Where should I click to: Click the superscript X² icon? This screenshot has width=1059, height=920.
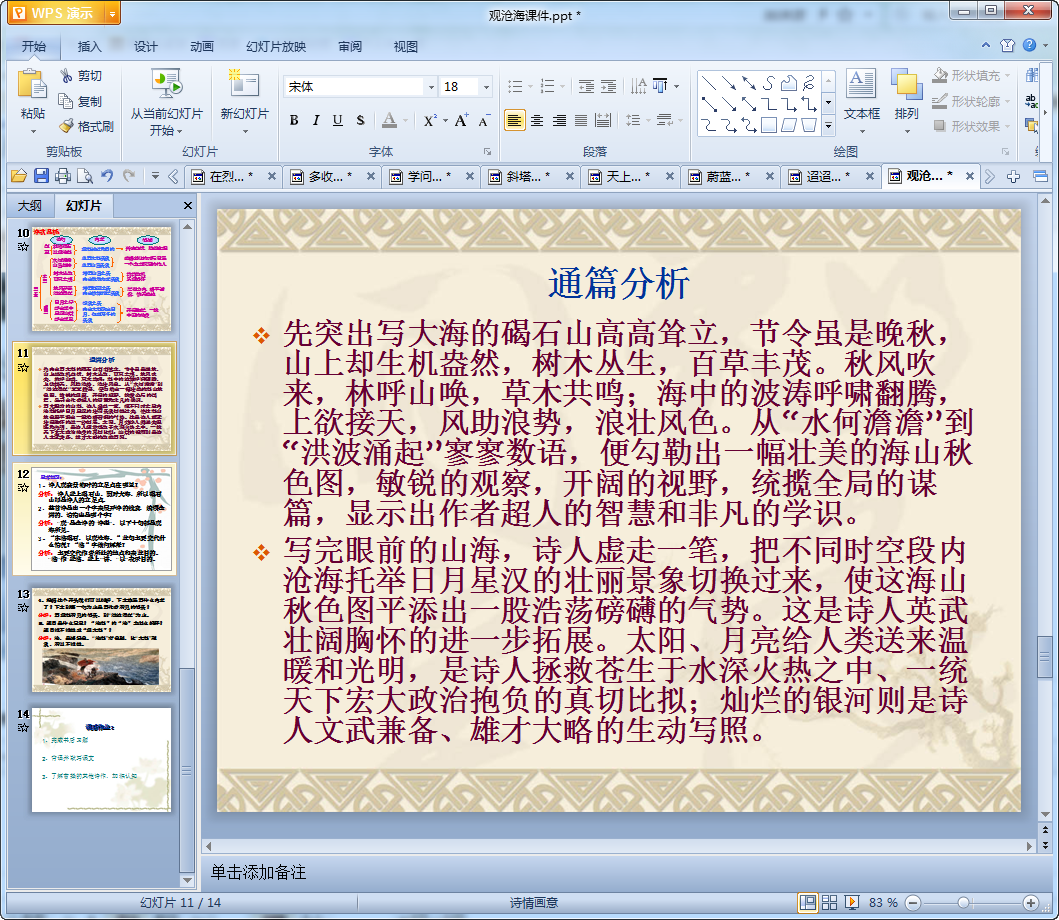pos(430,121)
